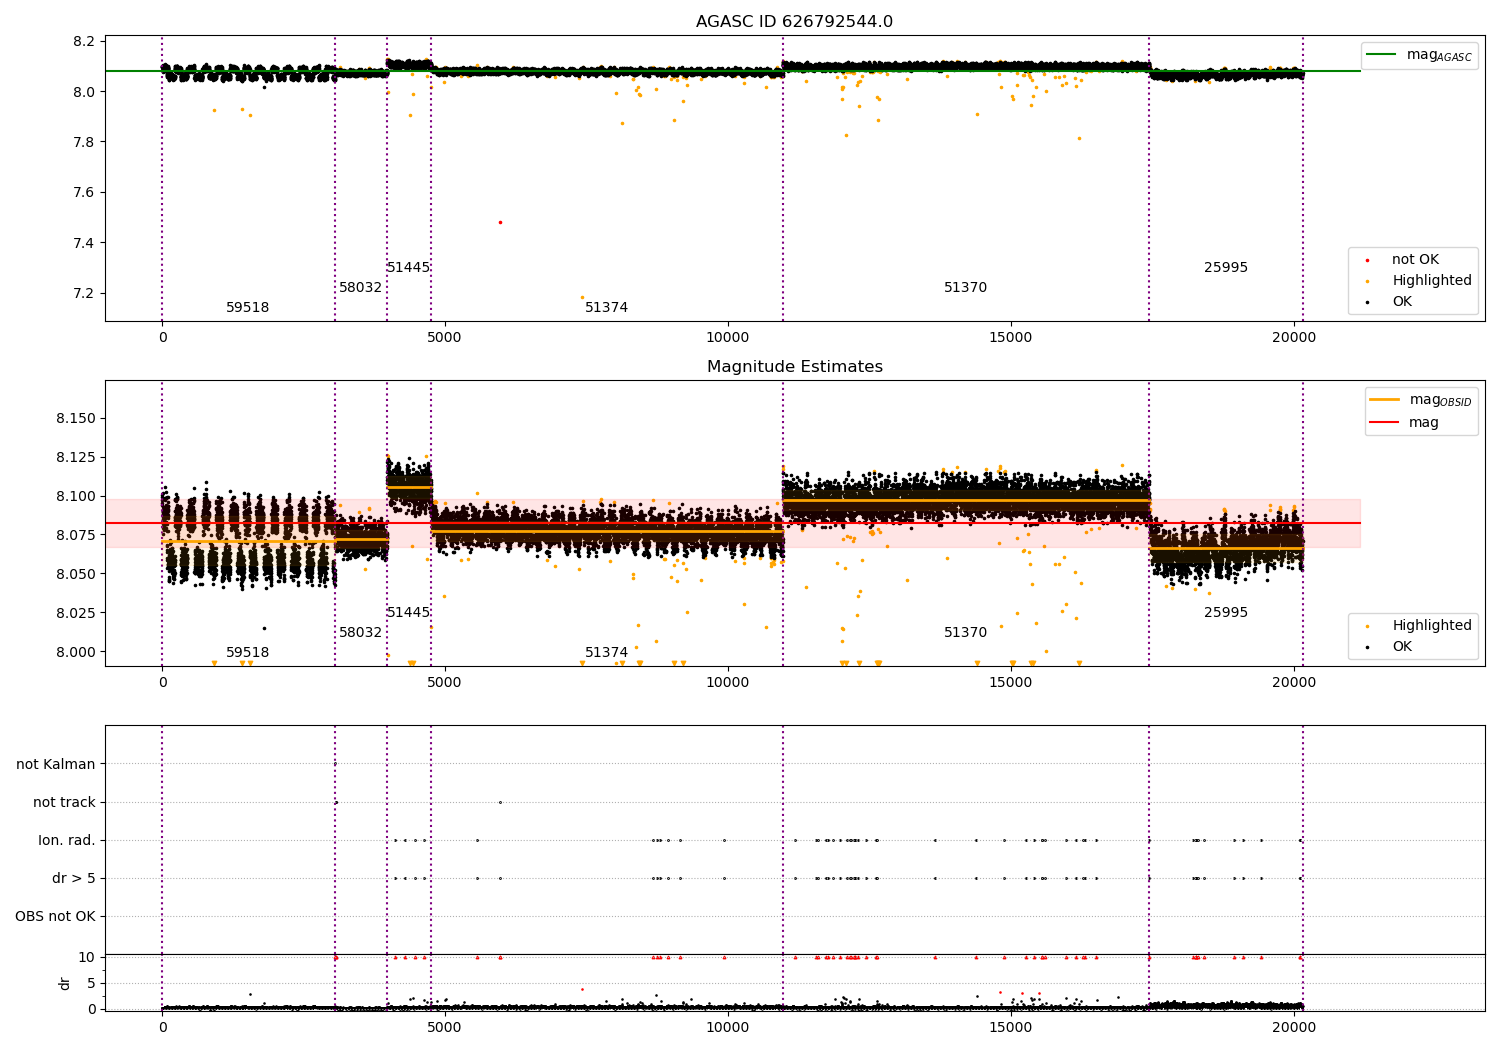
Task: Click the 8.000 y-axis tick label
Action: 76,653
